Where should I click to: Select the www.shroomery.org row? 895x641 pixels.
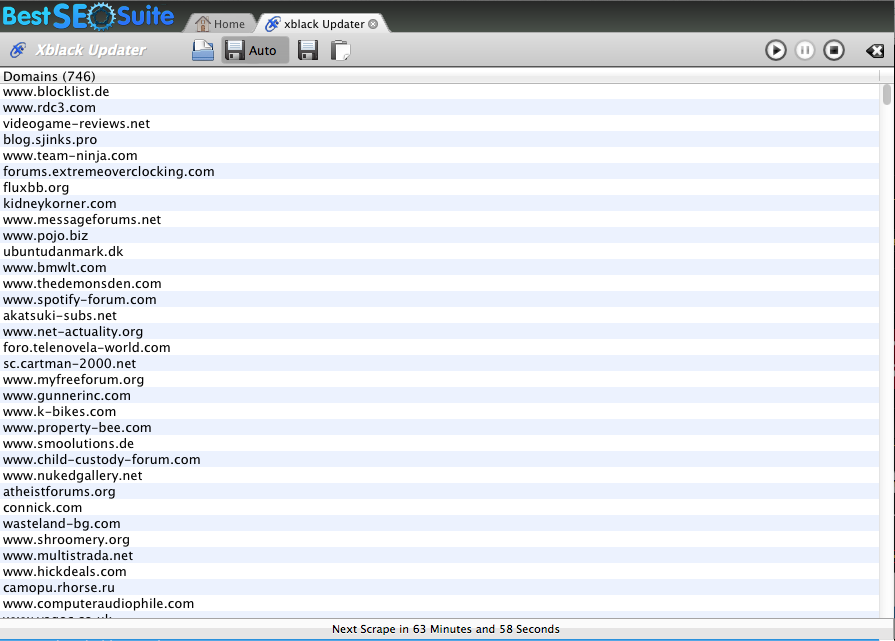(440, 539)
